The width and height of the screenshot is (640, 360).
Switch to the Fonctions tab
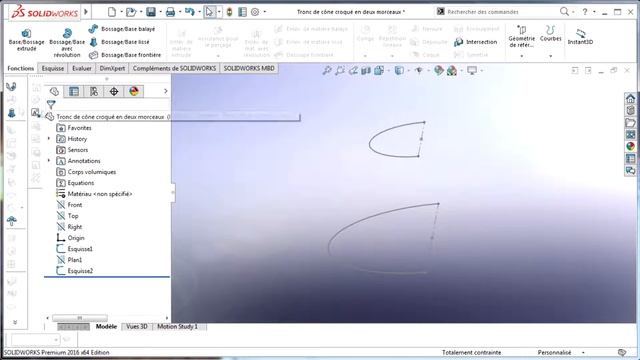pos(20,68)
